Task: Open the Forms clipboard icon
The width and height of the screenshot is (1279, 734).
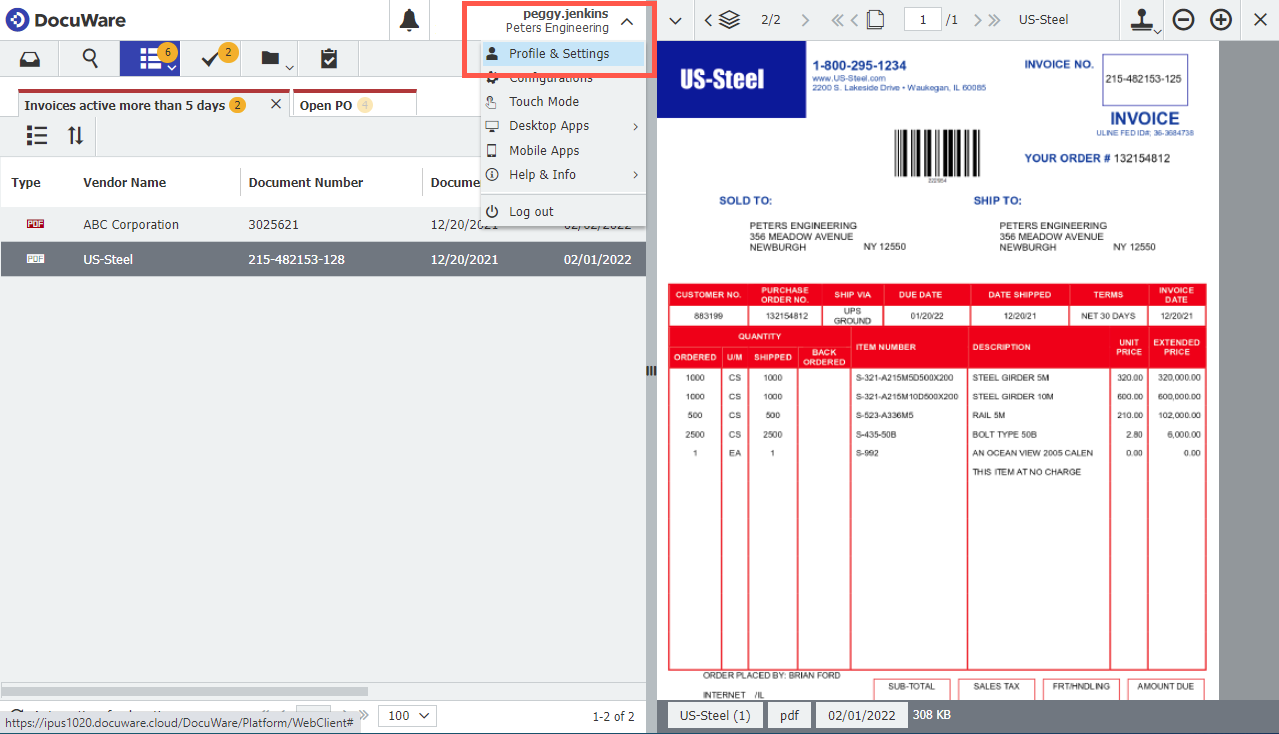Action: click(x=327, y=58)
